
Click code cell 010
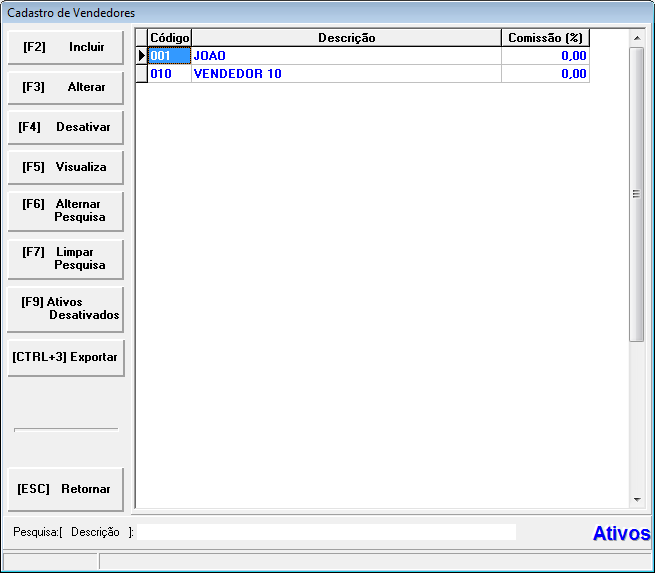169,74
